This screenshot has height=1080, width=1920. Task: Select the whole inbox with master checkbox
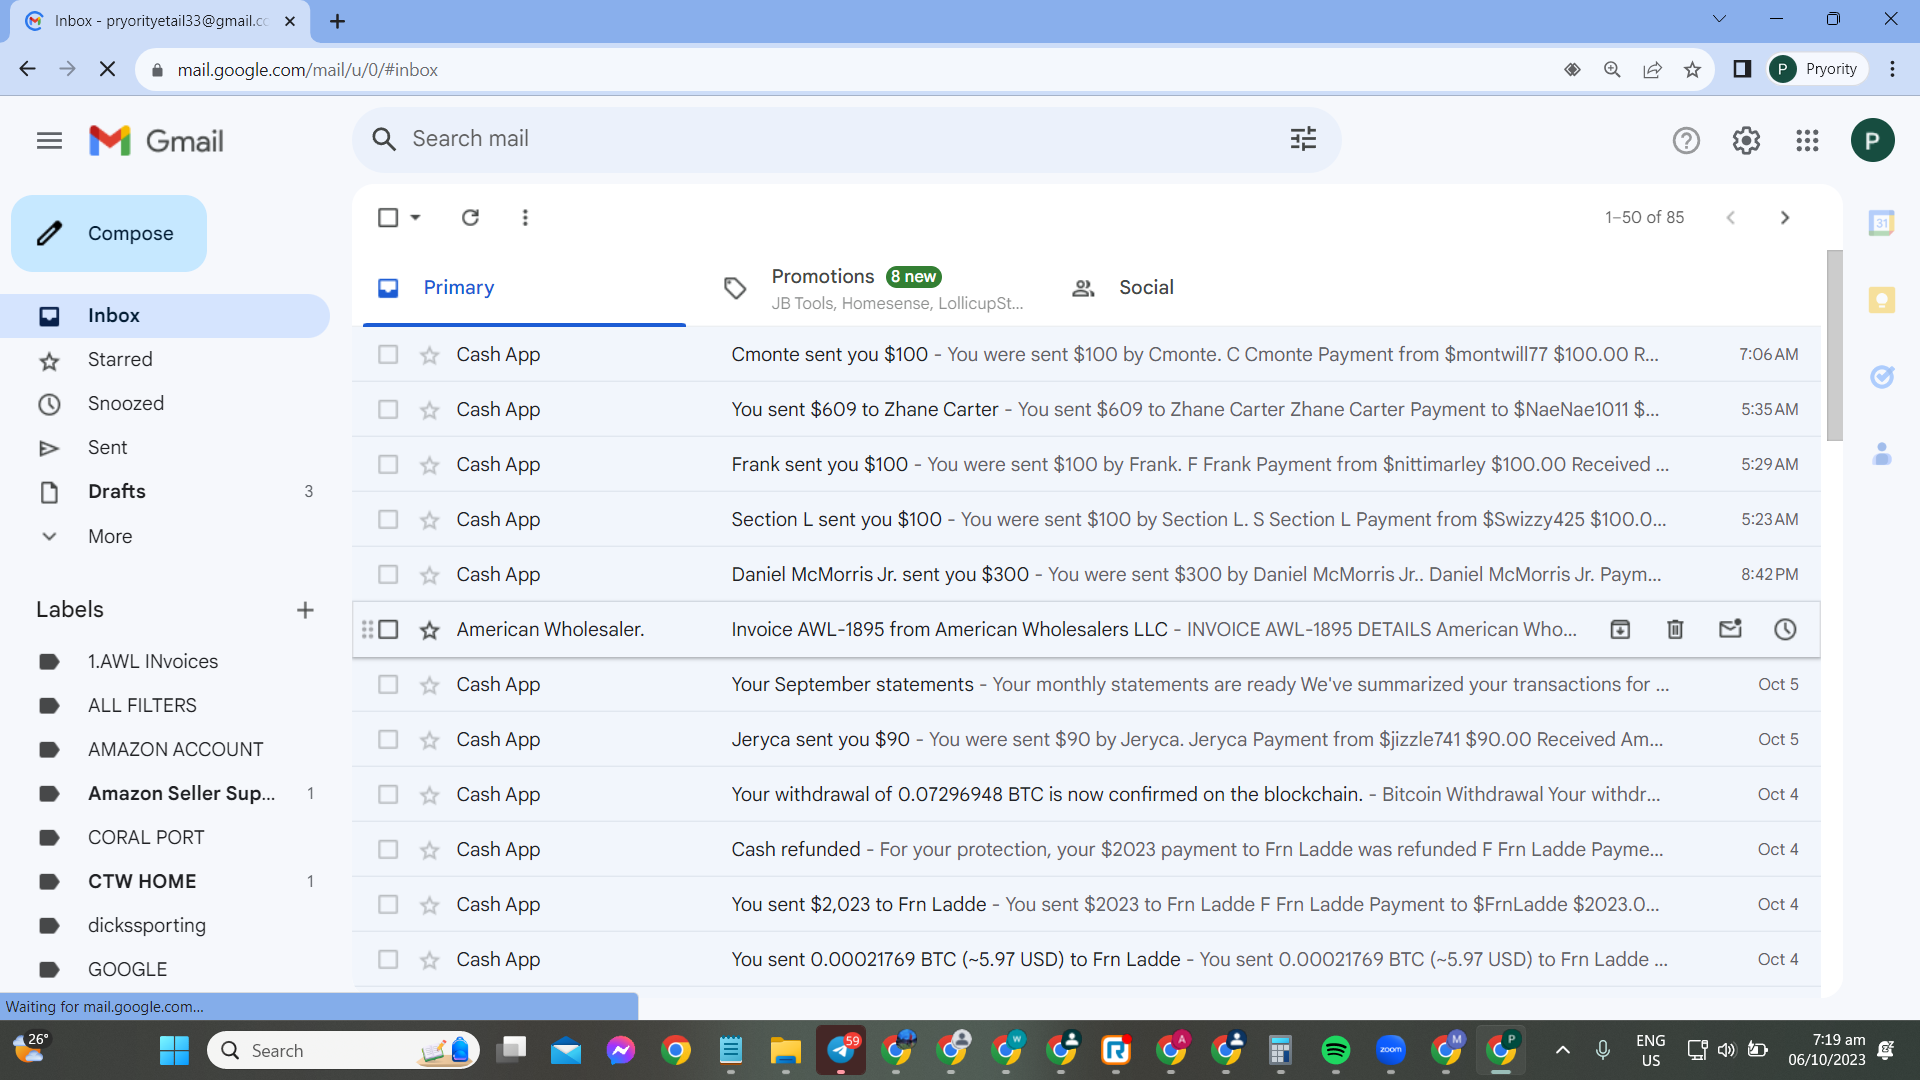tap(388, 217)
